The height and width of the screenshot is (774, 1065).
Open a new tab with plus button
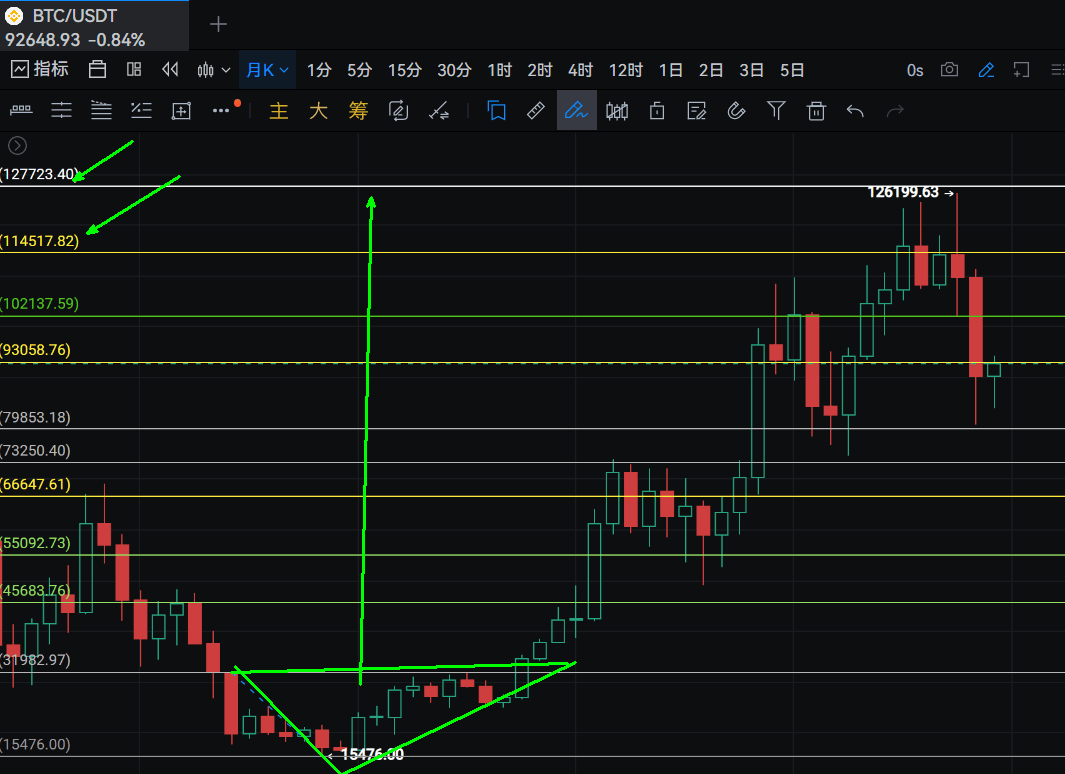point(218,24)
